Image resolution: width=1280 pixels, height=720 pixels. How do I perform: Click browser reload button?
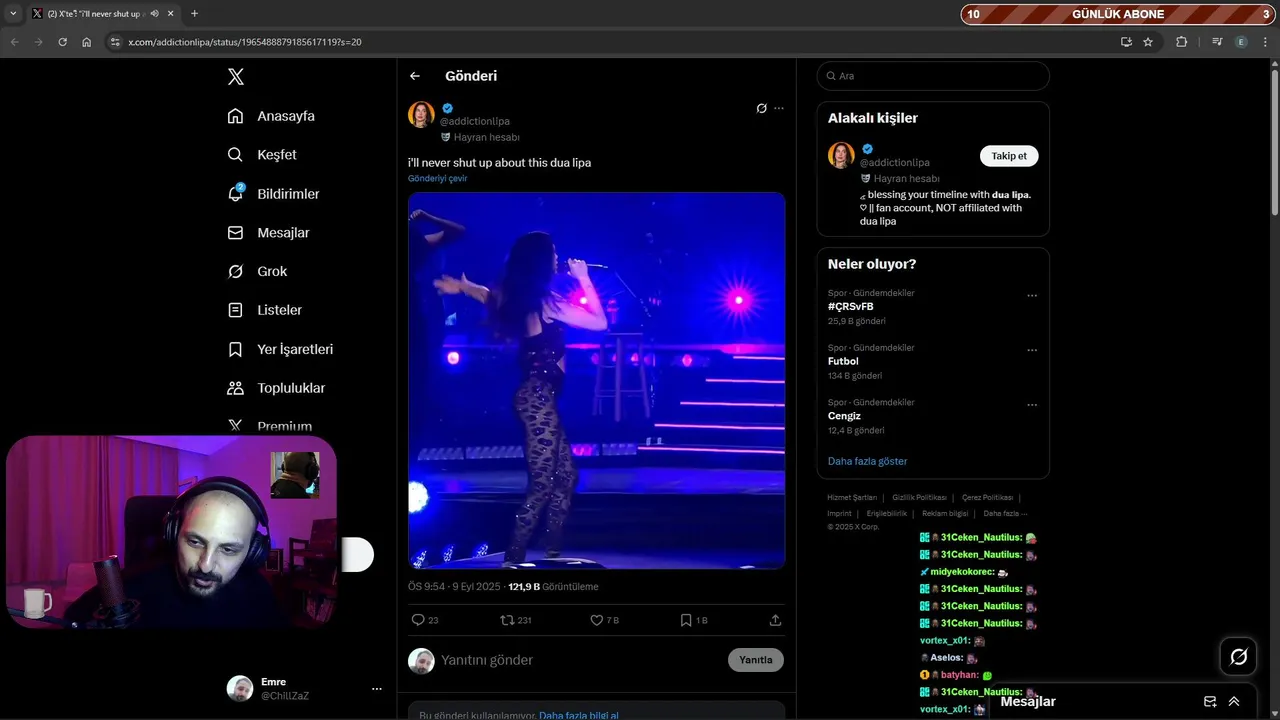pos(62,42)
